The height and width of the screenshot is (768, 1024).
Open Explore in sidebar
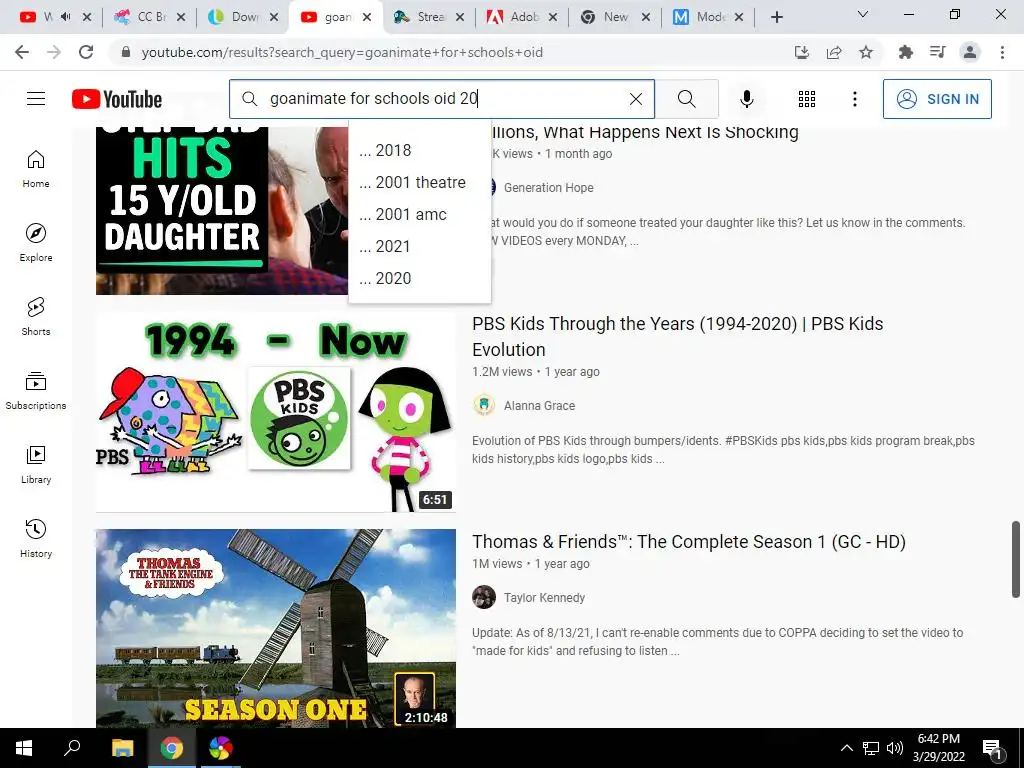(x=36, y=242)
